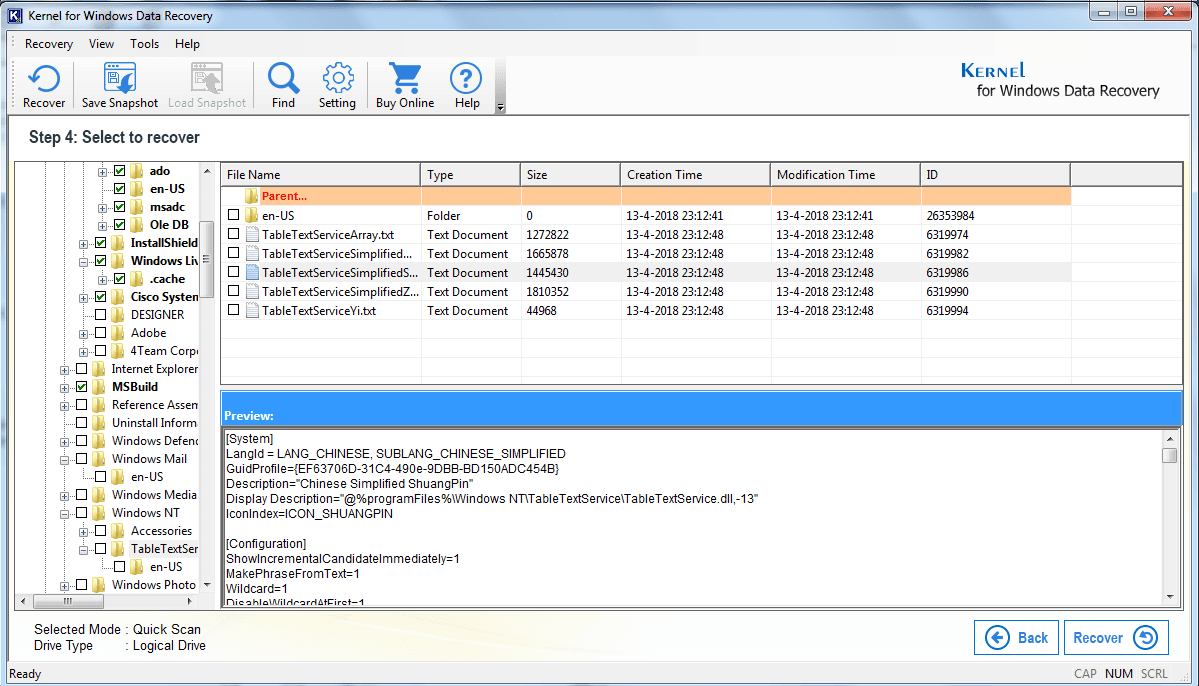Open the Find magnifier tool

[283, 79]
